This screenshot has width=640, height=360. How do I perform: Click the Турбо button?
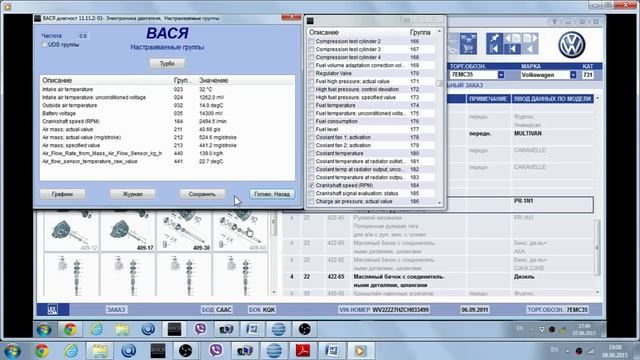pyautogui.click(x=167, y=64)
